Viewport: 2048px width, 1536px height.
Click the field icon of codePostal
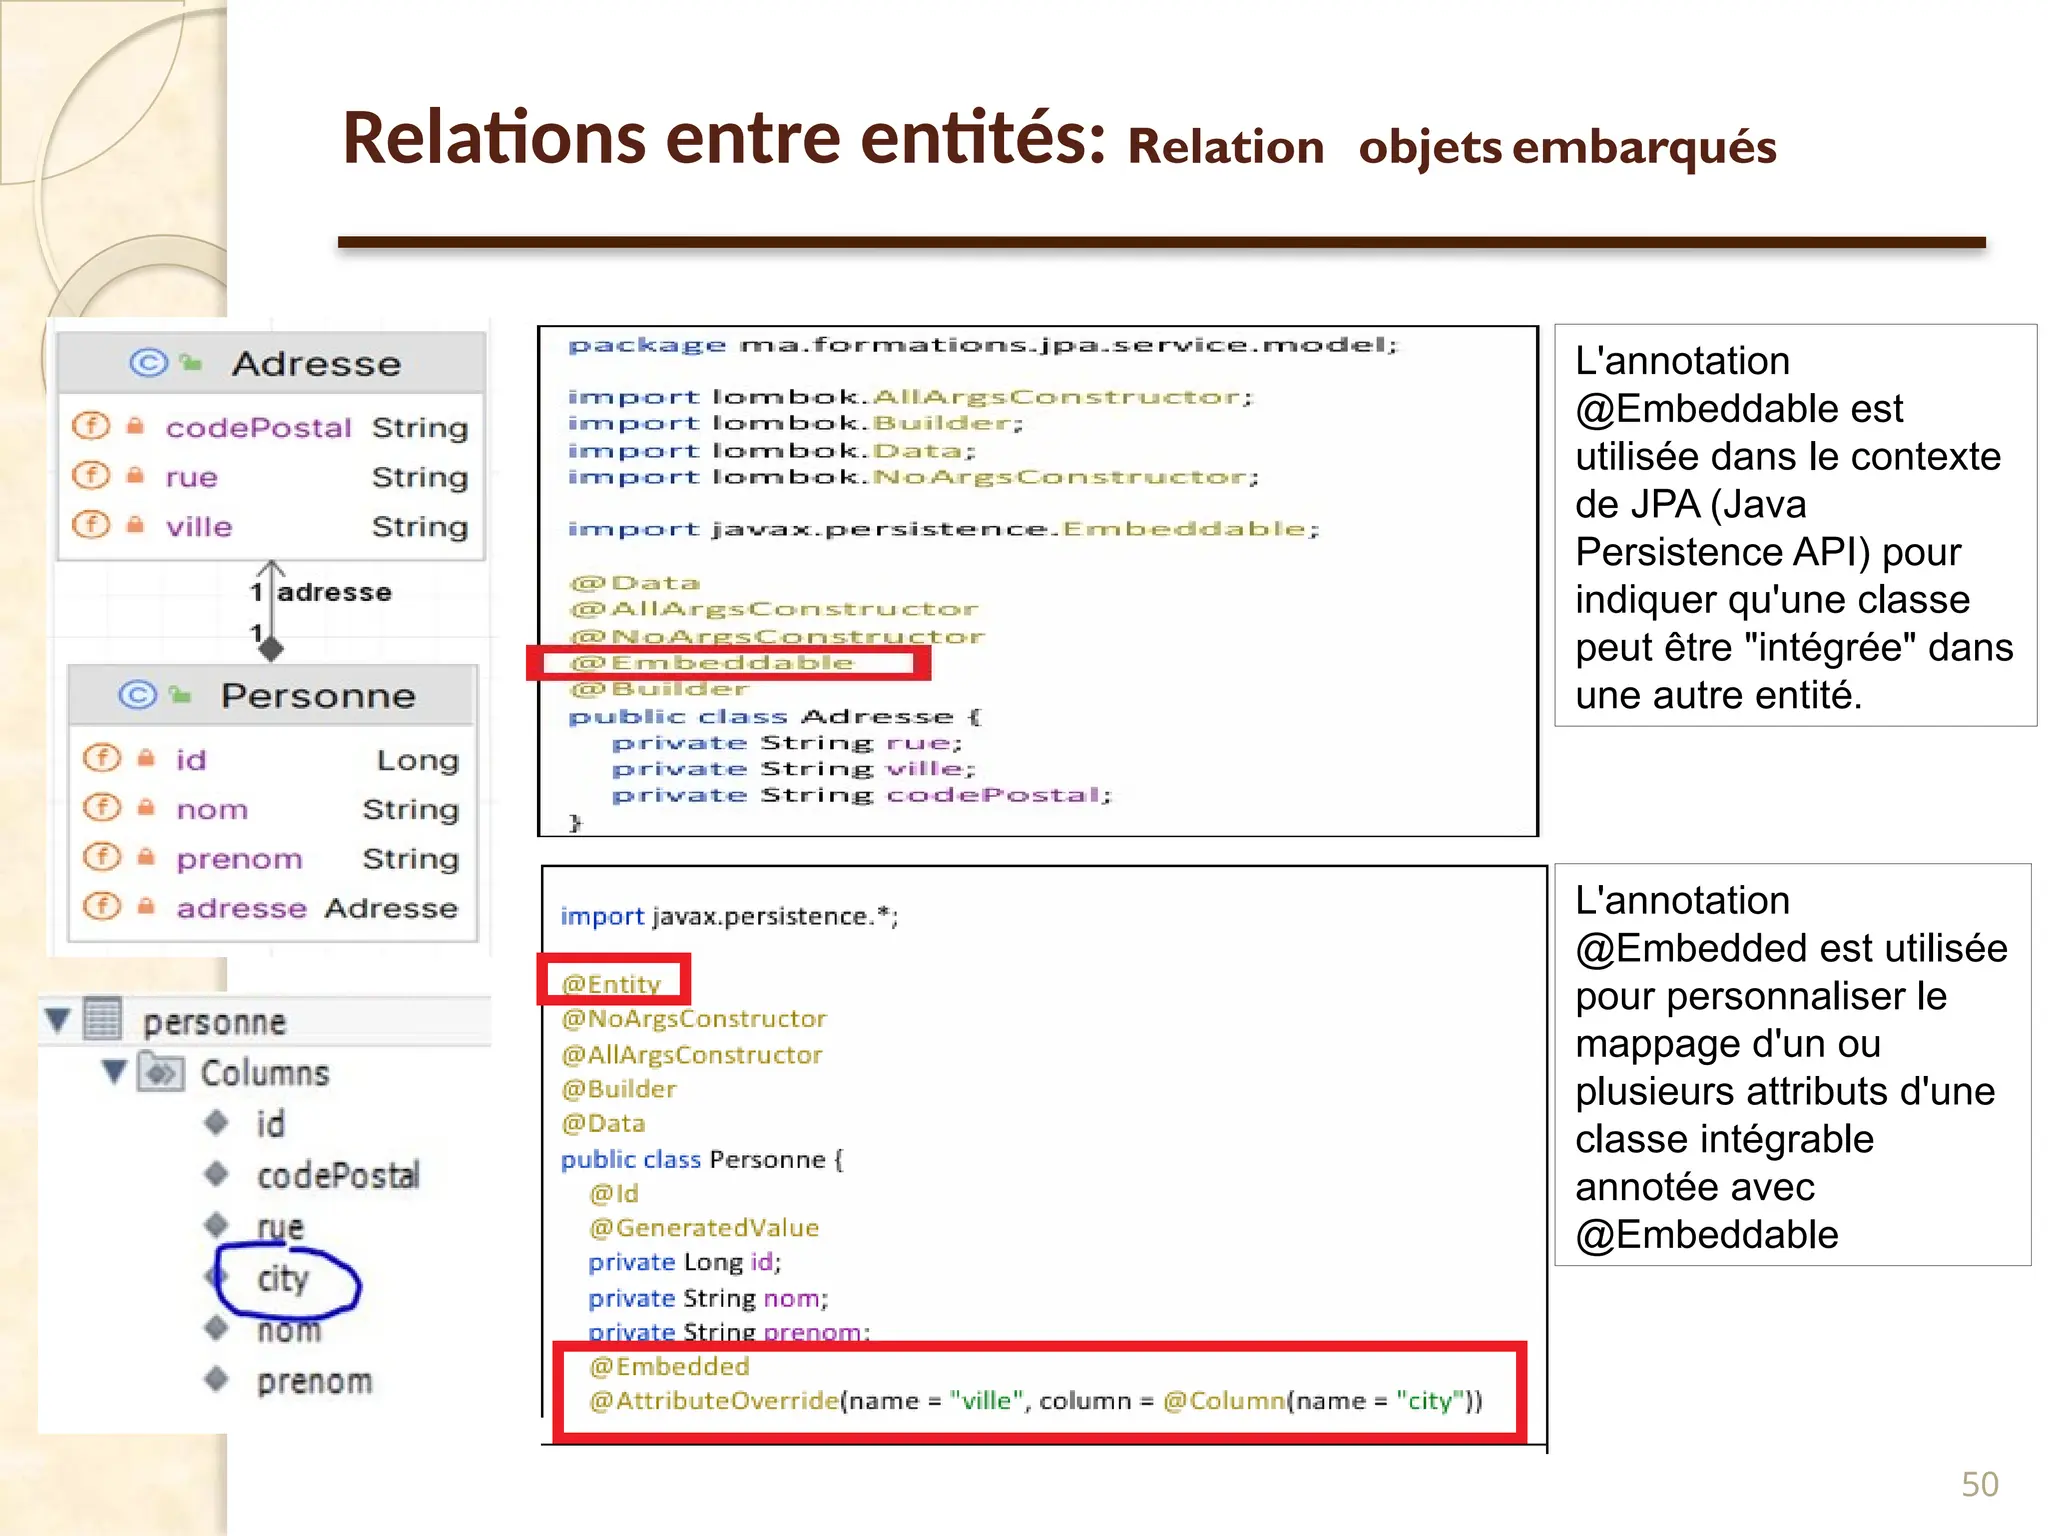[x=91, y=426]
